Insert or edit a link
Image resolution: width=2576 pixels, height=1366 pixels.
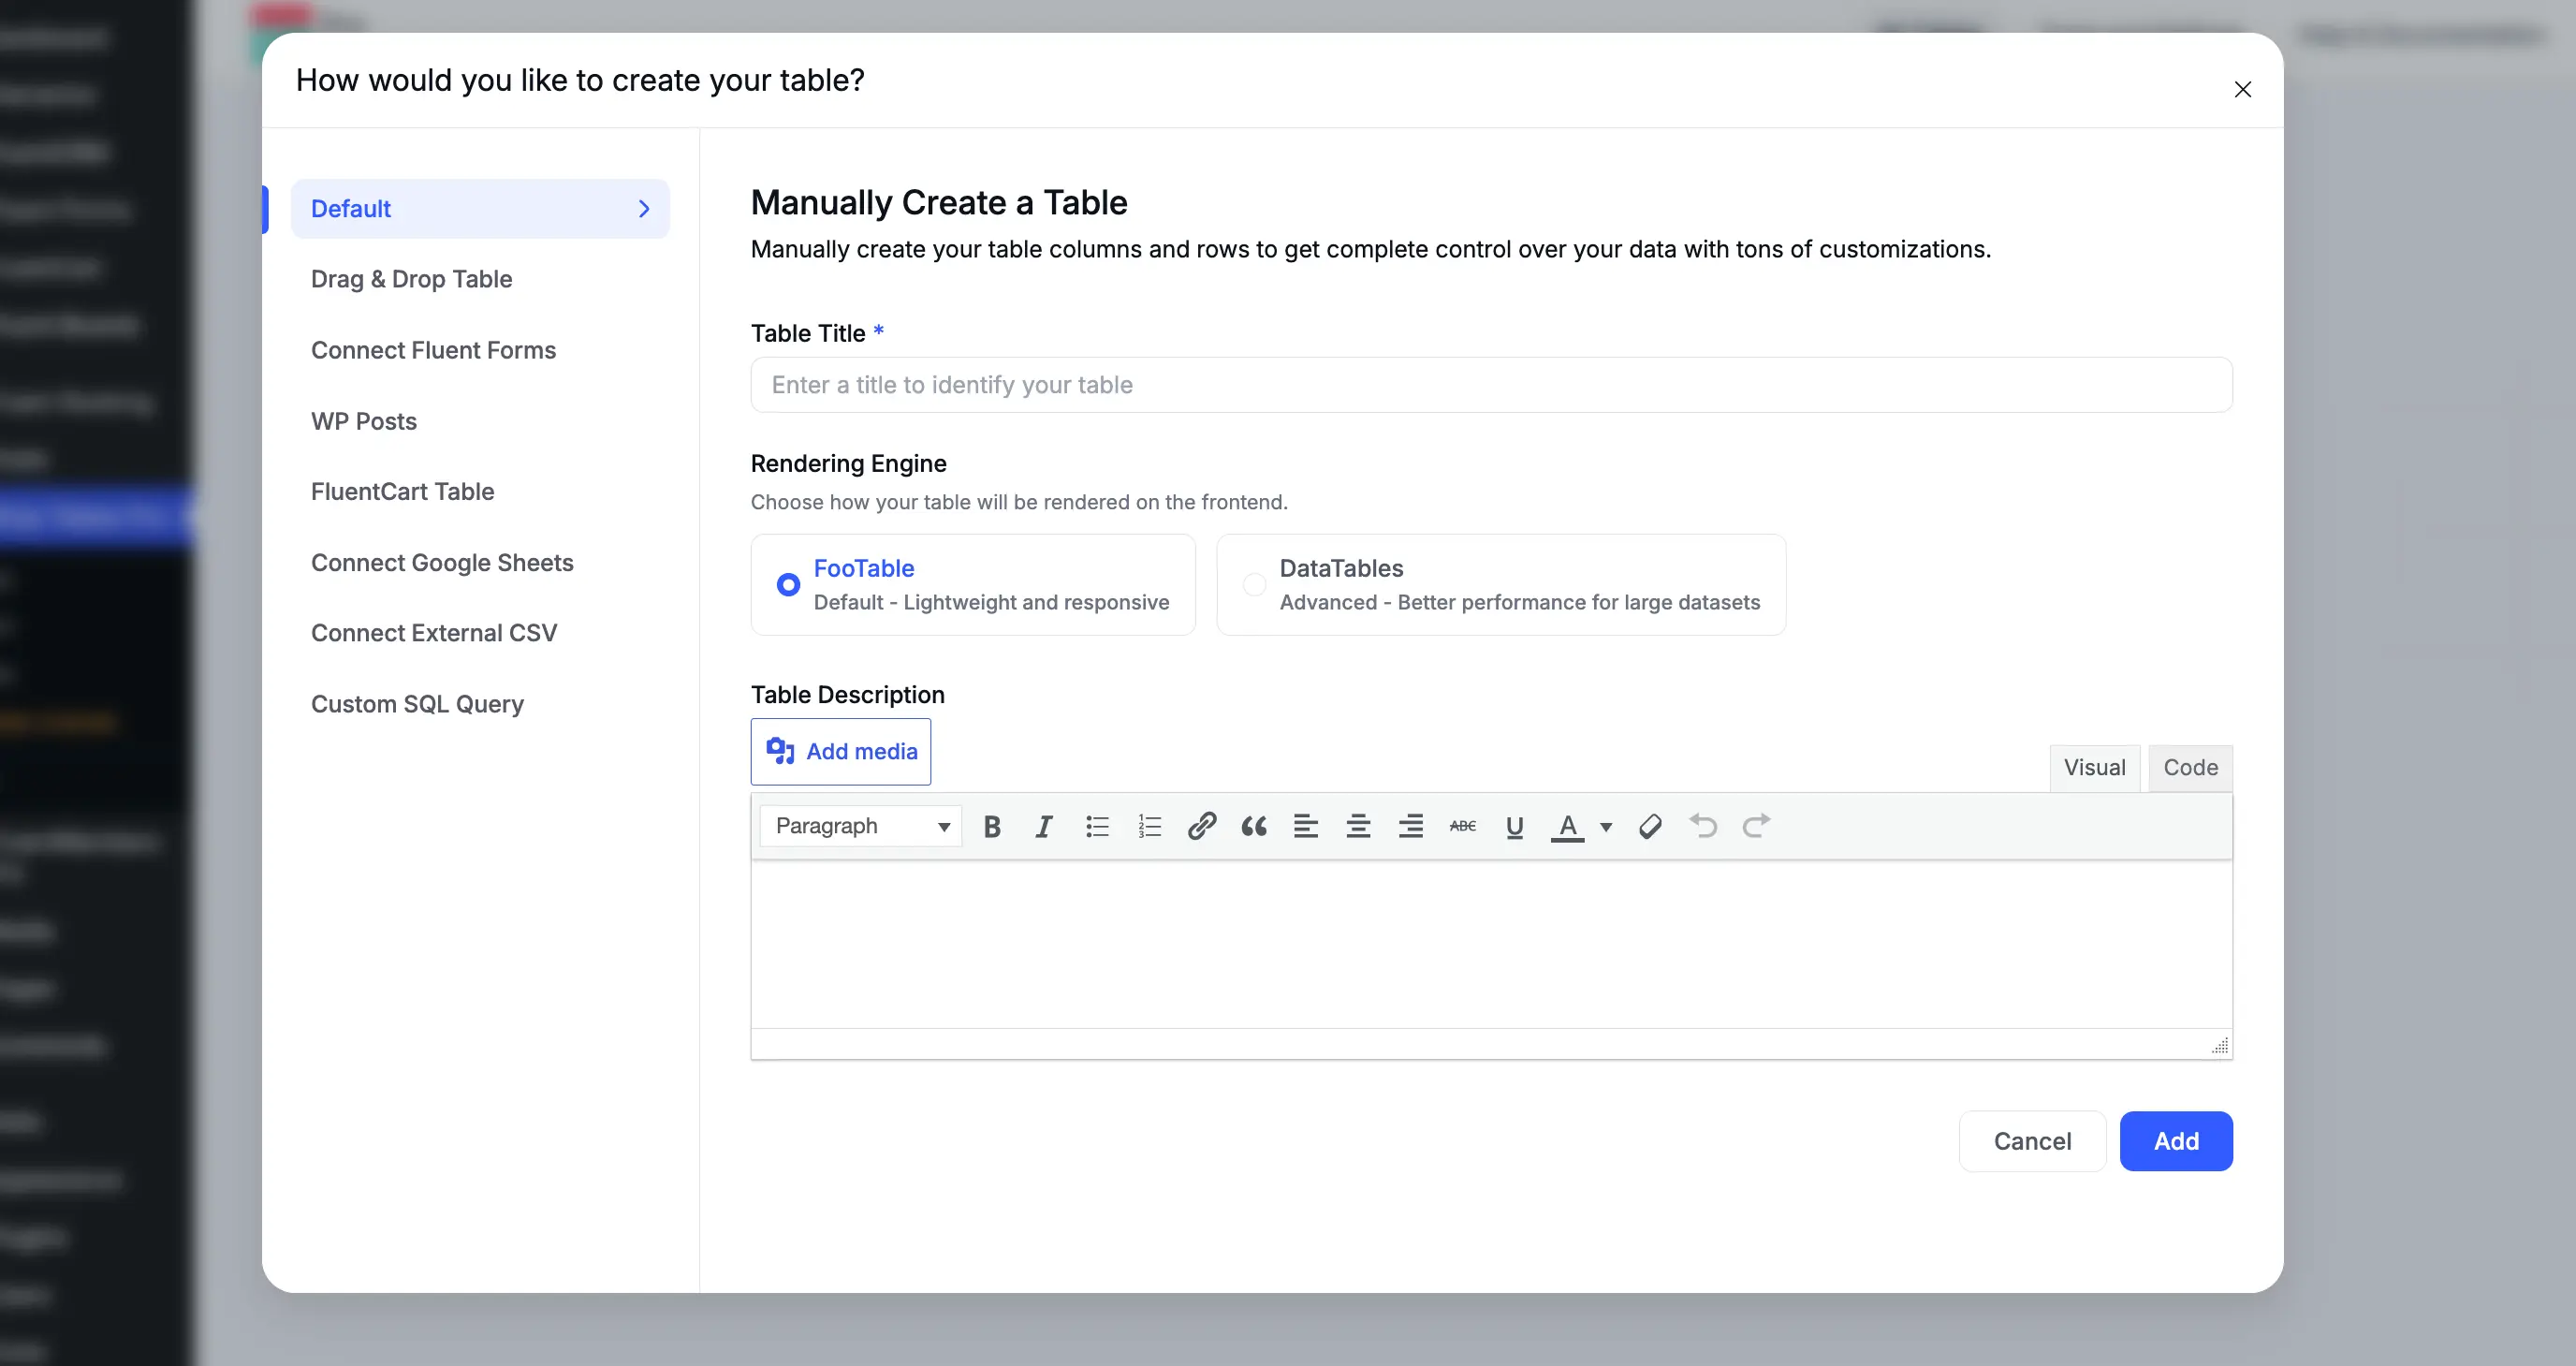tap(1201, 826)
